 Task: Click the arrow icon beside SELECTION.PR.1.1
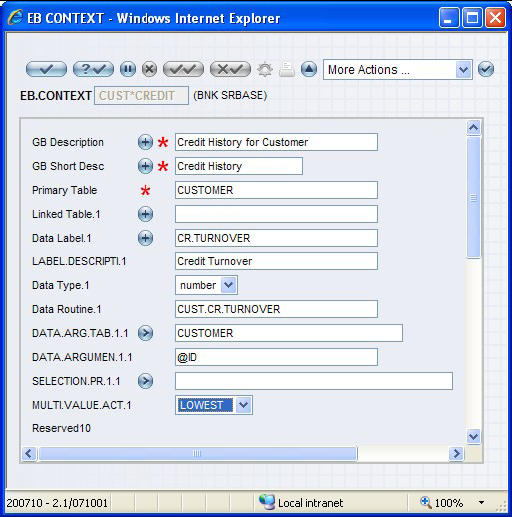coord(145,381)
